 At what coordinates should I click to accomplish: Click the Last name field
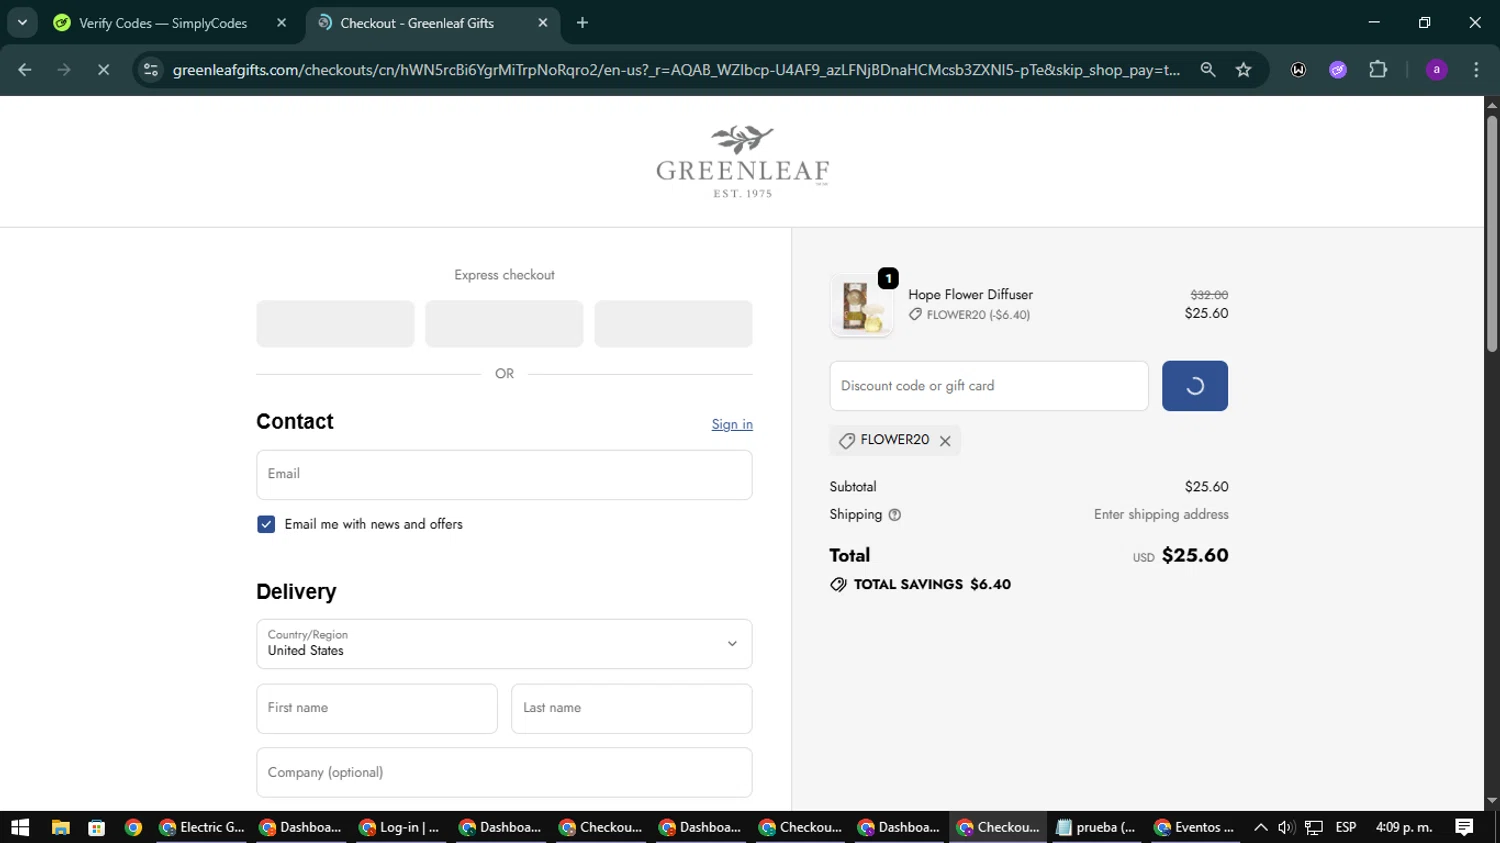pyautogui.click(x=632, y=709)
